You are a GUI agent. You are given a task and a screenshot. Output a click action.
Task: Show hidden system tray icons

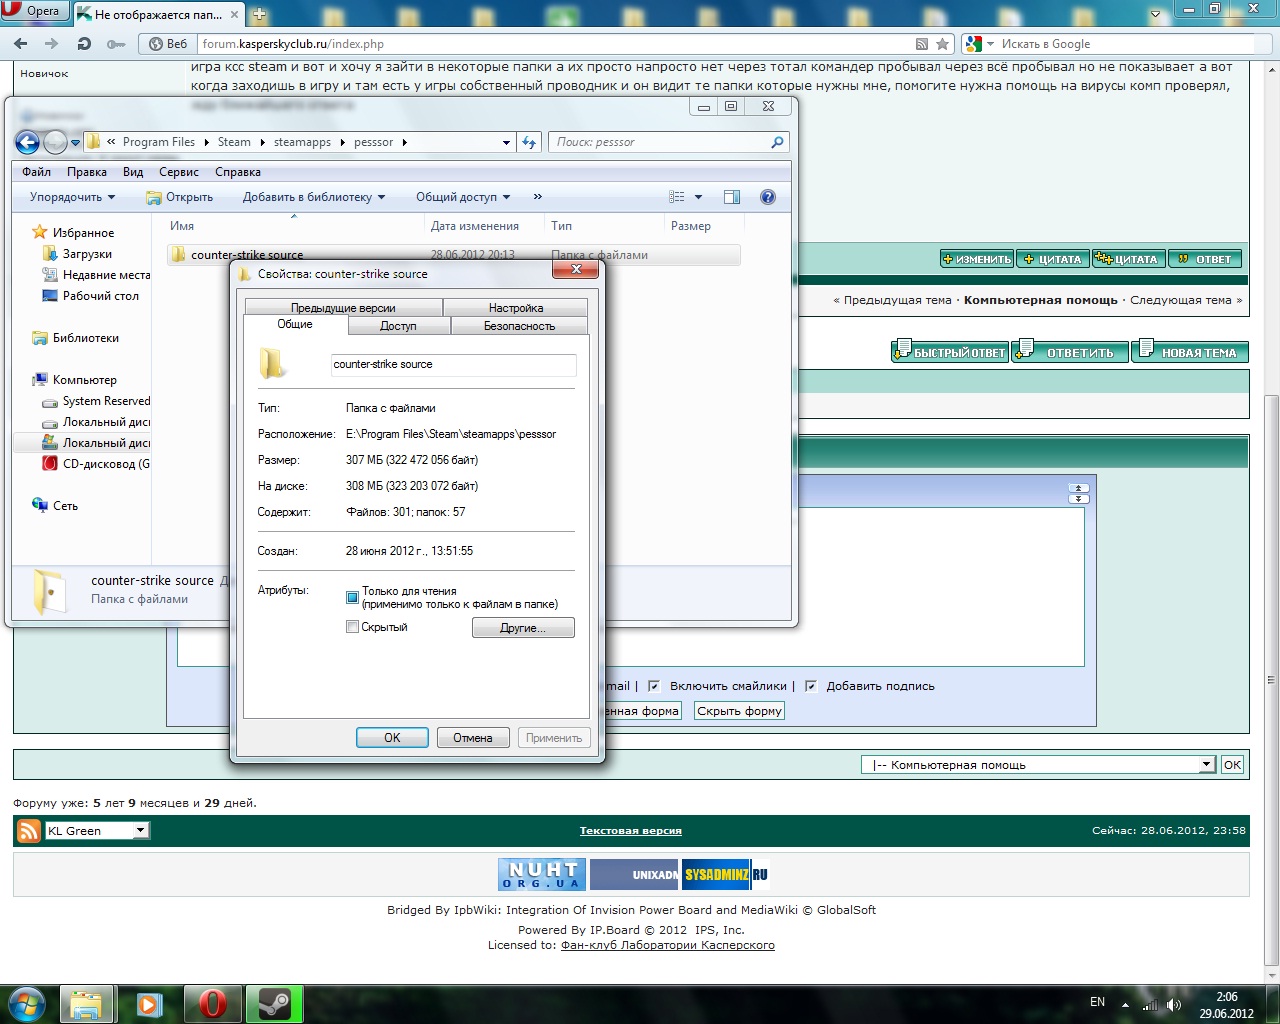(1125, 1004)
